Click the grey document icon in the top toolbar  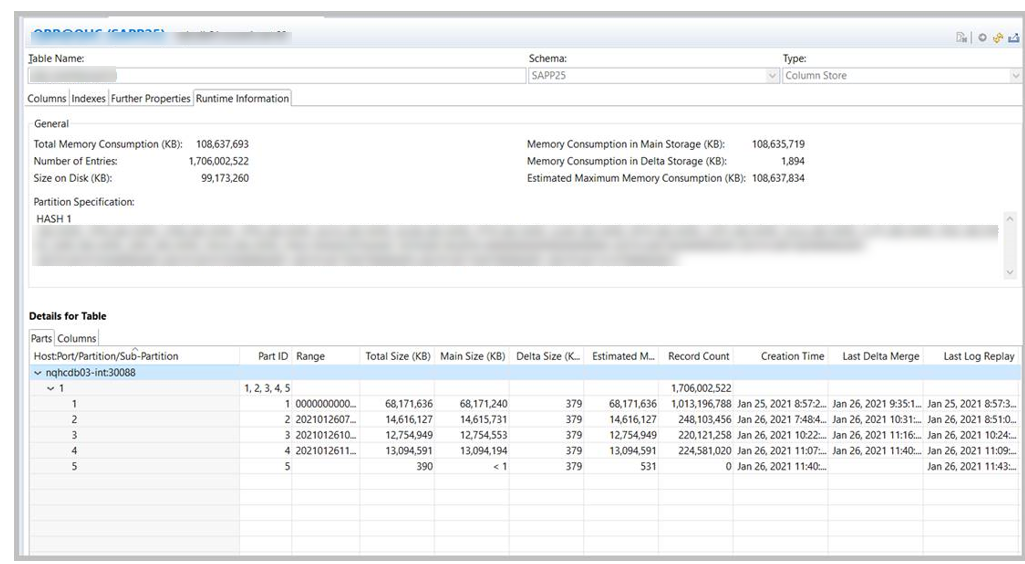coord(961,38)
